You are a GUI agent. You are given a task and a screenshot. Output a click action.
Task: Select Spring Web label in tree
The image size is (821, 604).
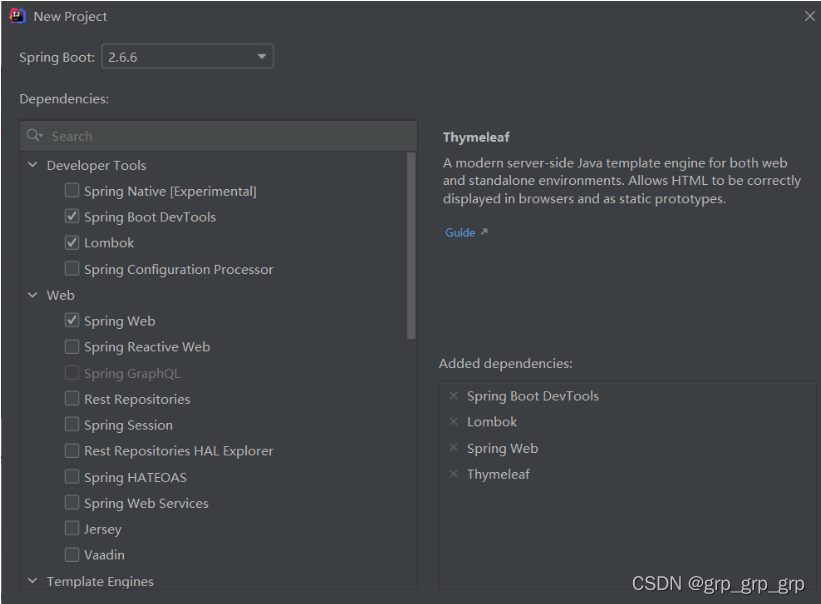coord(119,321)
